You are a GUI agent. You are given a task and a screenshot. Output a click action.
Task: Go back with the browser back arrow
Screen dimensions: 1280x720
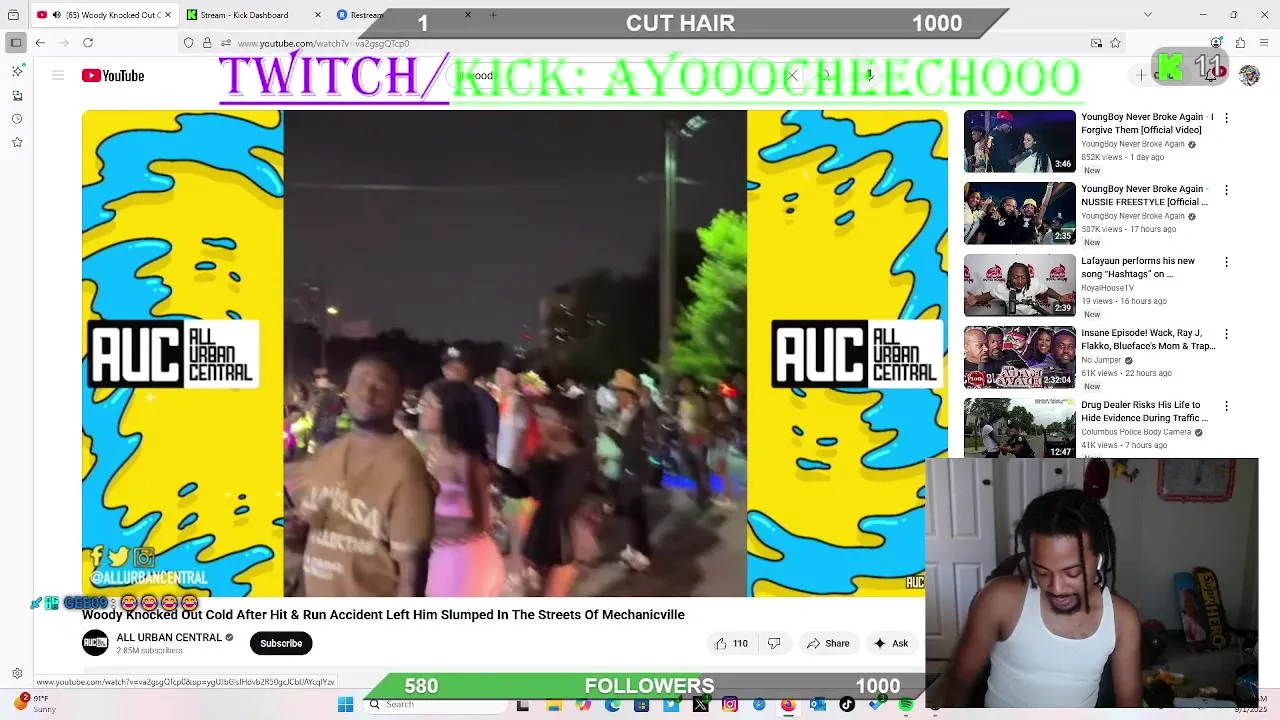point(40,43)
